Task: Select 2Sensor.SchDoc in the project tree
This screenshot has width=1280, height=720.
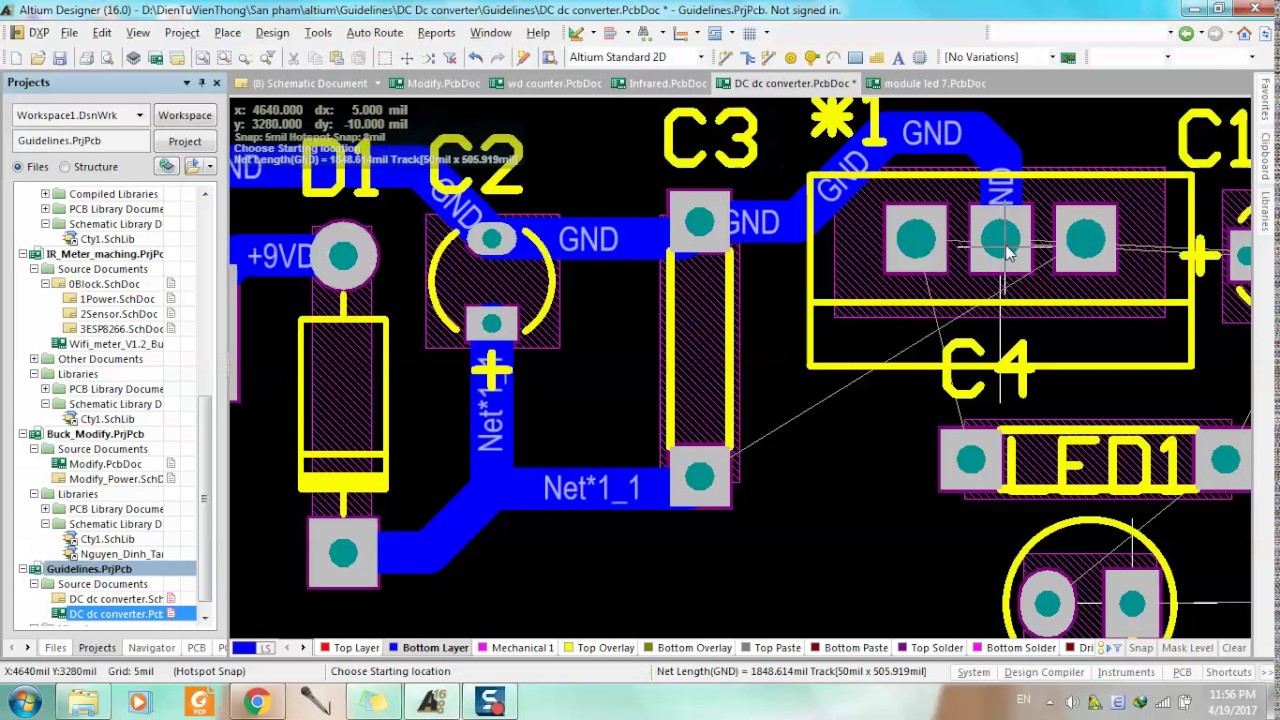Action: (x=117, y=314)
